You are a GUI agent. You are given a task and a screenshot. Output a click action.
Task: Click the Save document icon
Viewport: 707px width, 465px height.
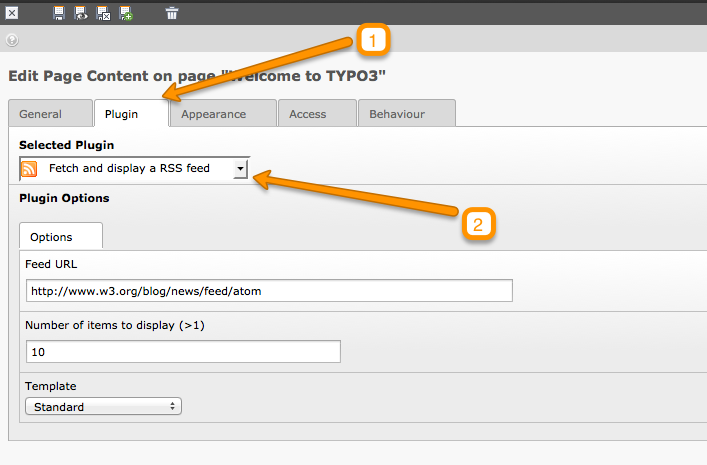point(59,13)
